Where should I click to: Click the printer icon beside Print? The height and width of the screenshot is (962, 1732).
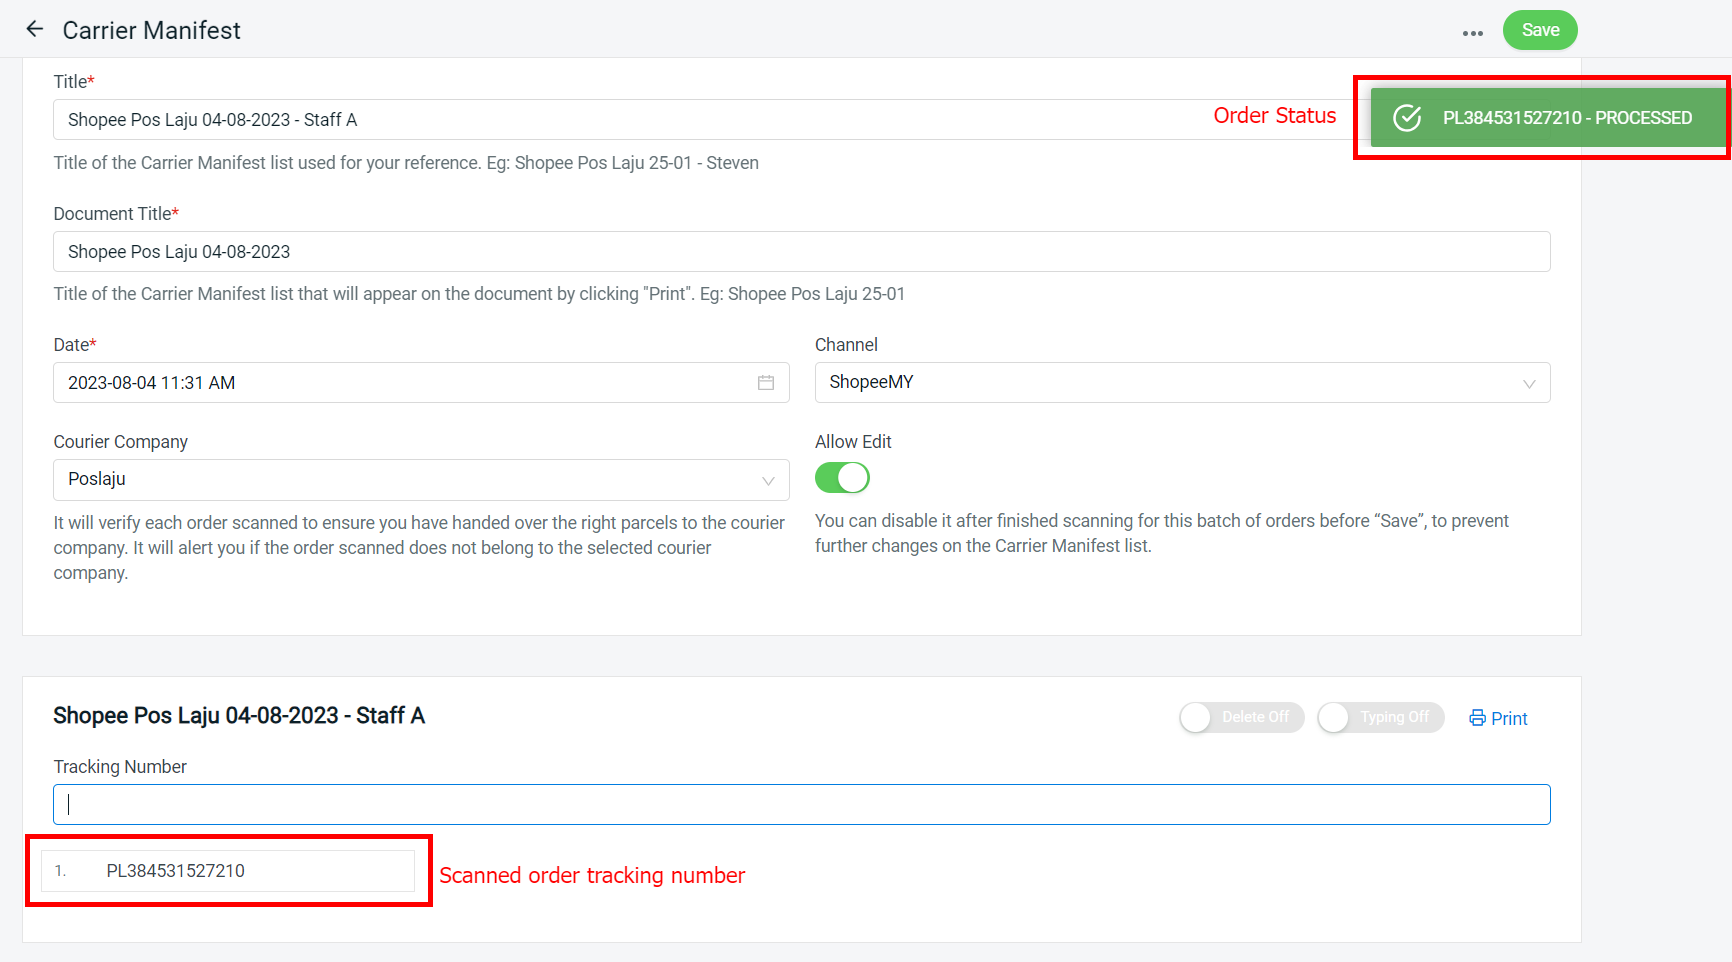coord(1477,718)
